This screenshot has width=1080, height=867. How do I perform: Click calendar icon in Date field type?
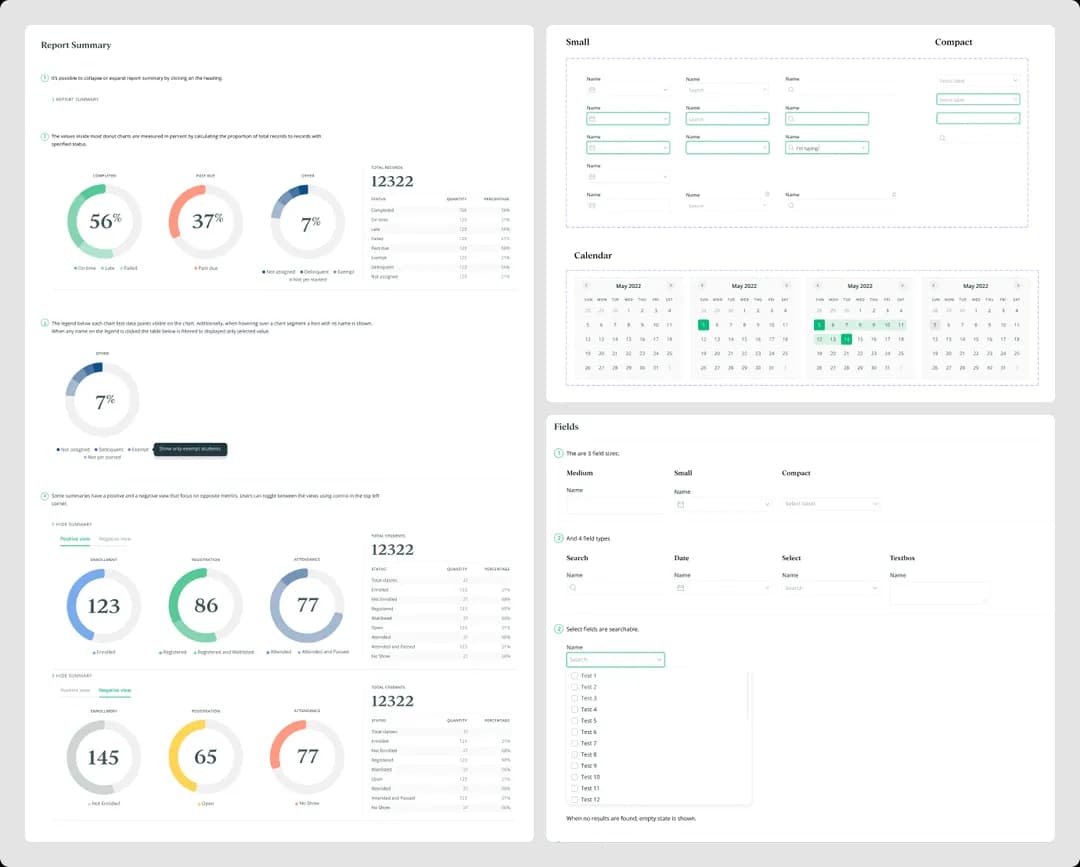coord(681,588)
